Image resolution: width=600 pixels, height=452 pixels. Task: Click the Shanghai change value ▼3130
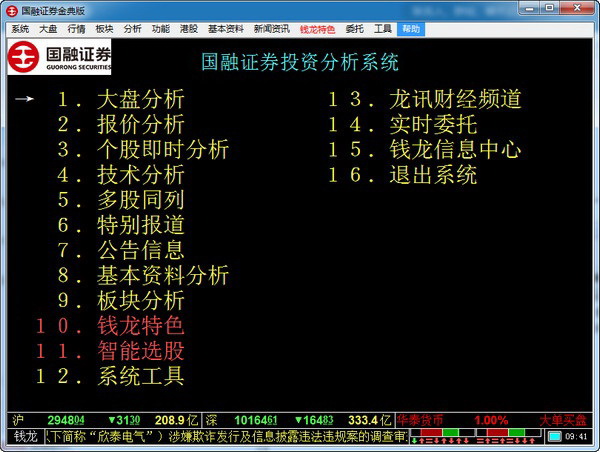pyautogui.click(x=124, y=421)
